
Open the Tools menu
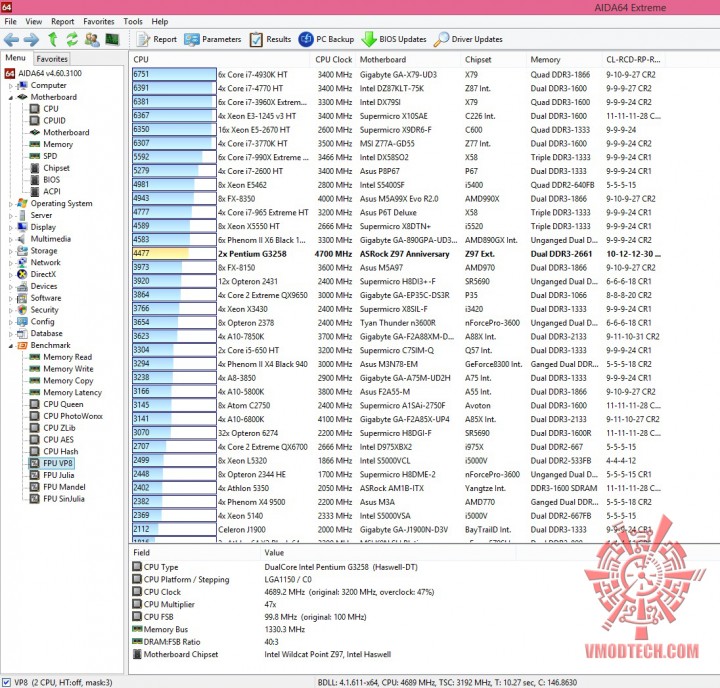(x=133, y=22)
